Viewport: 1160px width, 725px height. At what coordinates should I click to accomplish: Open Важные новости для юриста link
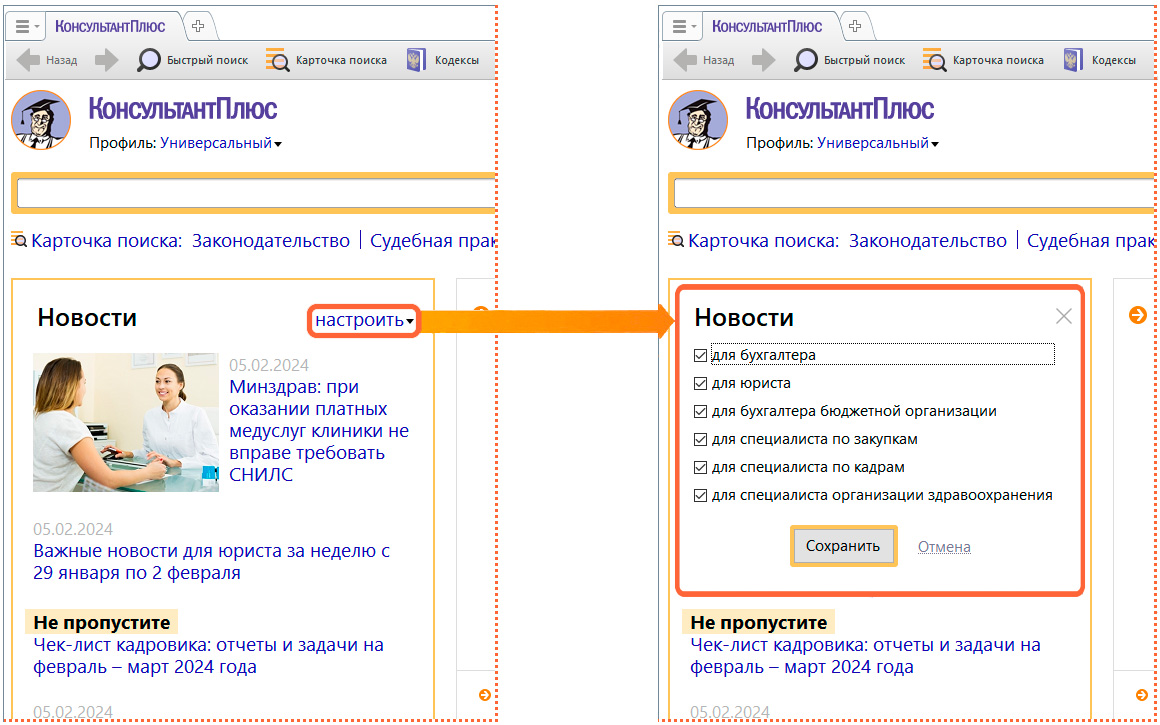tap(212, 562)
